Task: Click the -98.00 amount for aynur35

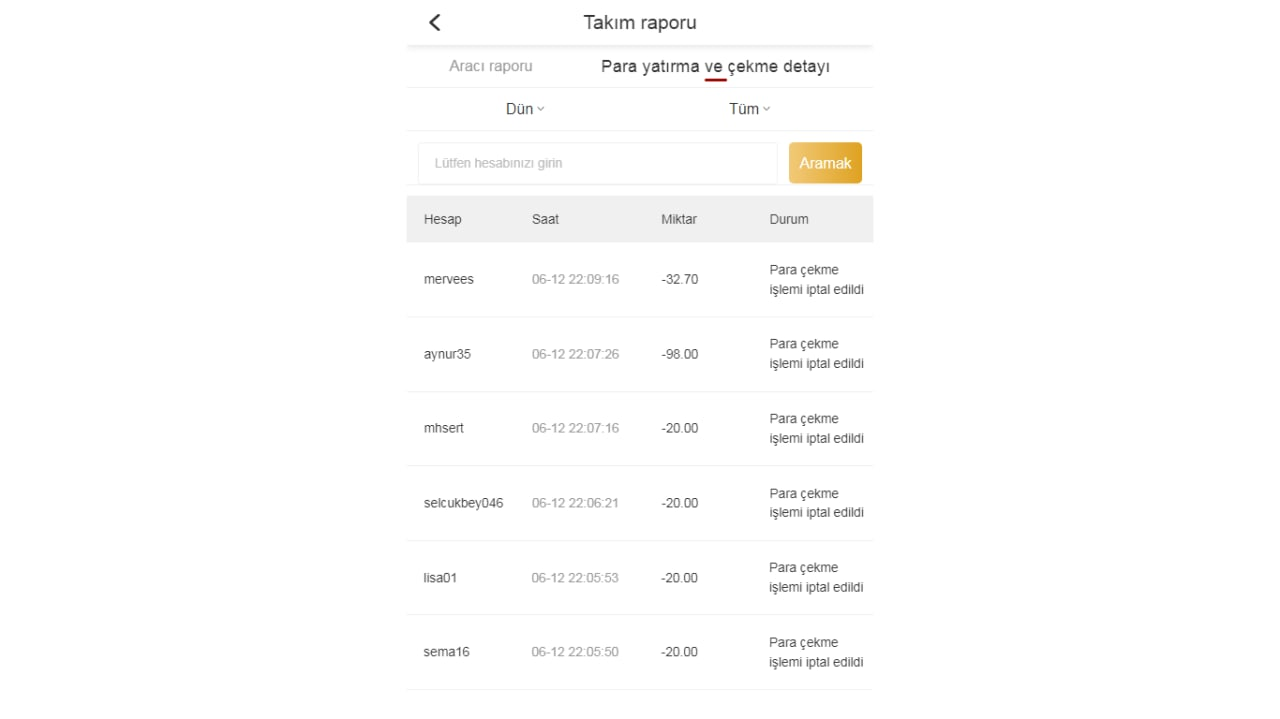Action: 680,354
